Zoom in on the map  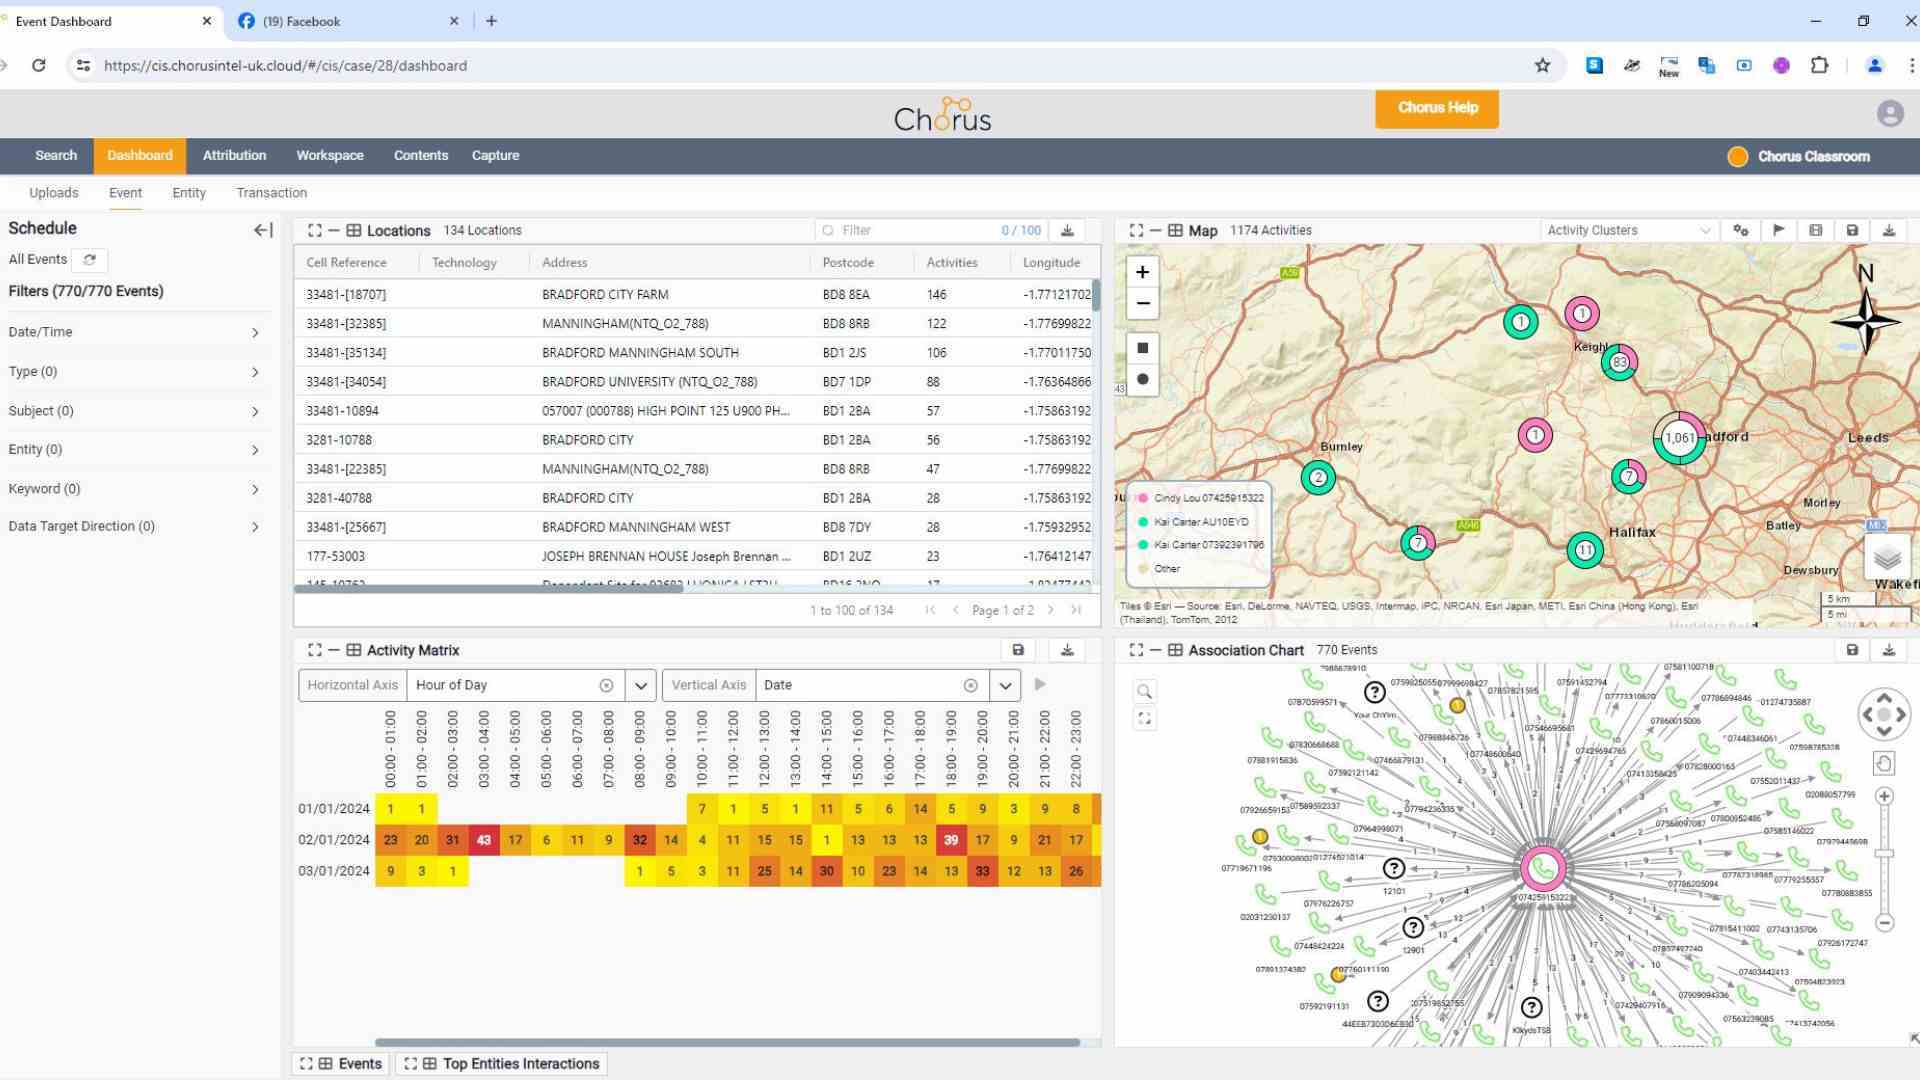(1142, 272)
